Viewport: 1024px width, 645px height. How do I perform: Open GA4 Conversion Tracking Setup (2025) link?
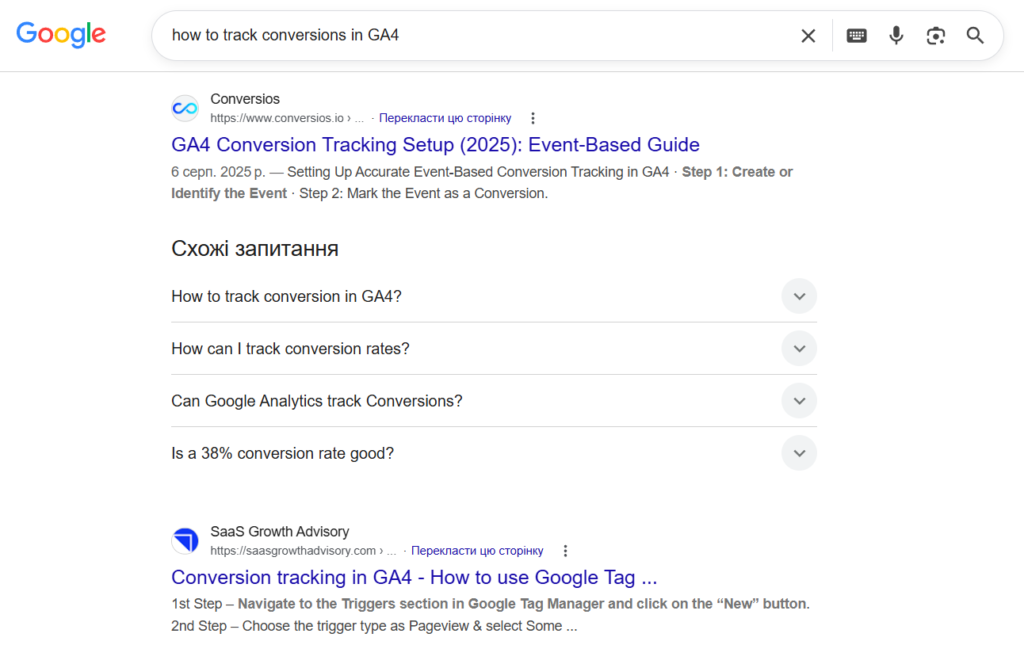tap(435, 144)
